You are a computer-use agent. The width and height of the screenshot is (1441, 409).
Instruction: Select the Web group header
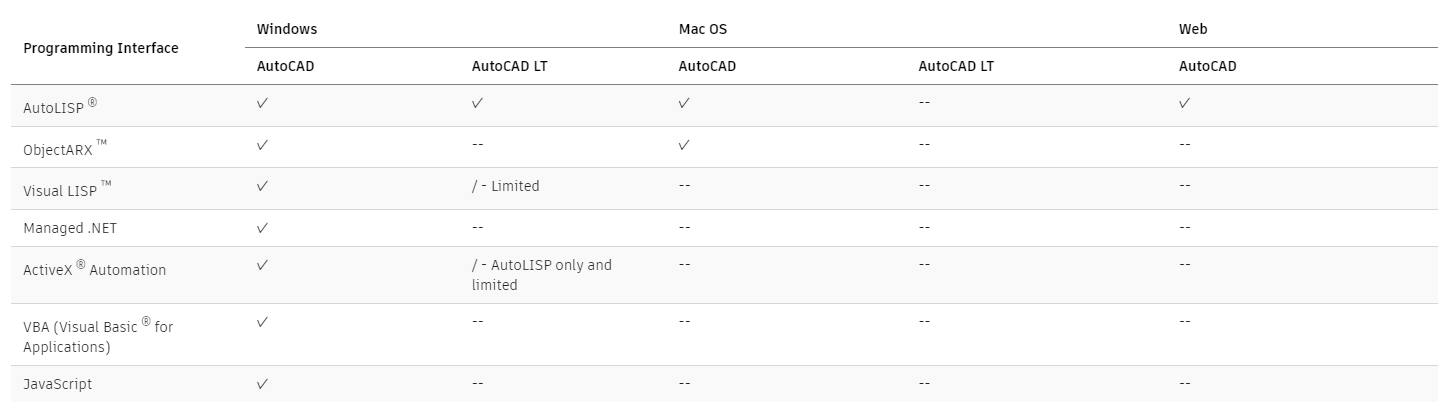point(1193,29)
